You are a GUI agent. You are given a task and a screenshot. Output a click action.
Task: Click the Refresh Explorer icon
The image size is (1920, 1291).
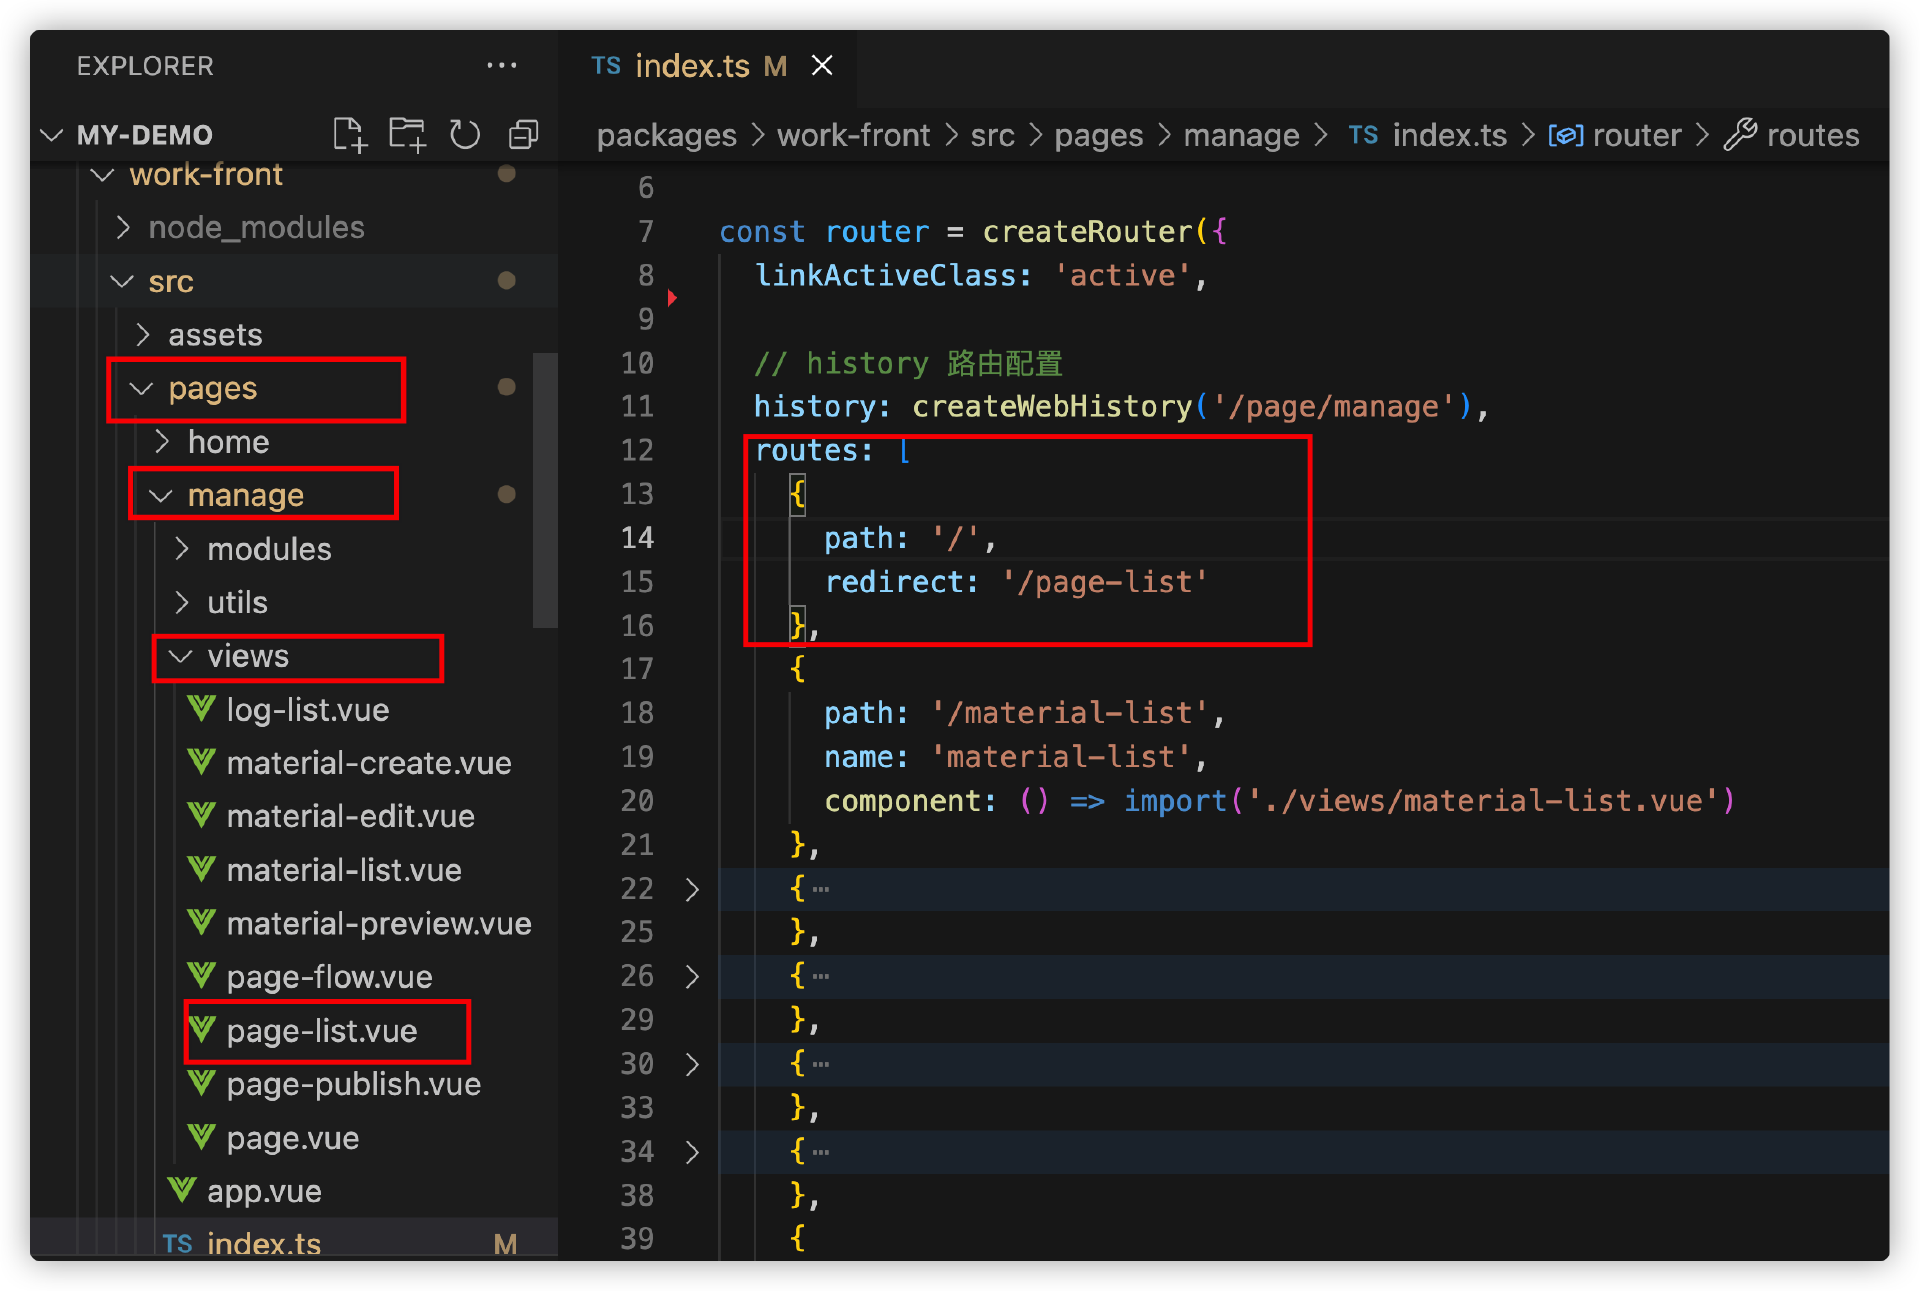[x=465, y=134]
